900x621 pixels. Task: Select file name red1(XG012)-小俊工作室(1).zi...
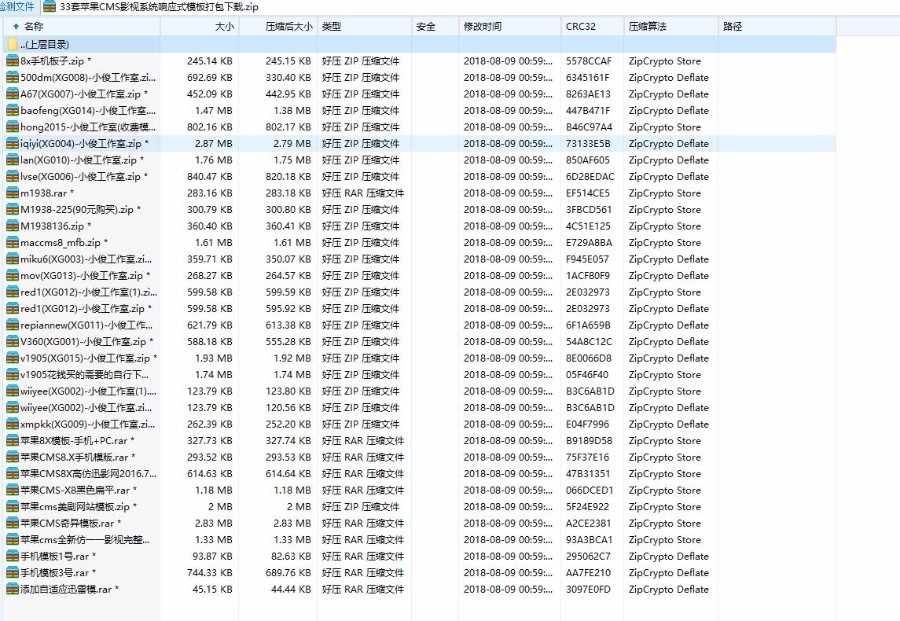click(89, 292)
